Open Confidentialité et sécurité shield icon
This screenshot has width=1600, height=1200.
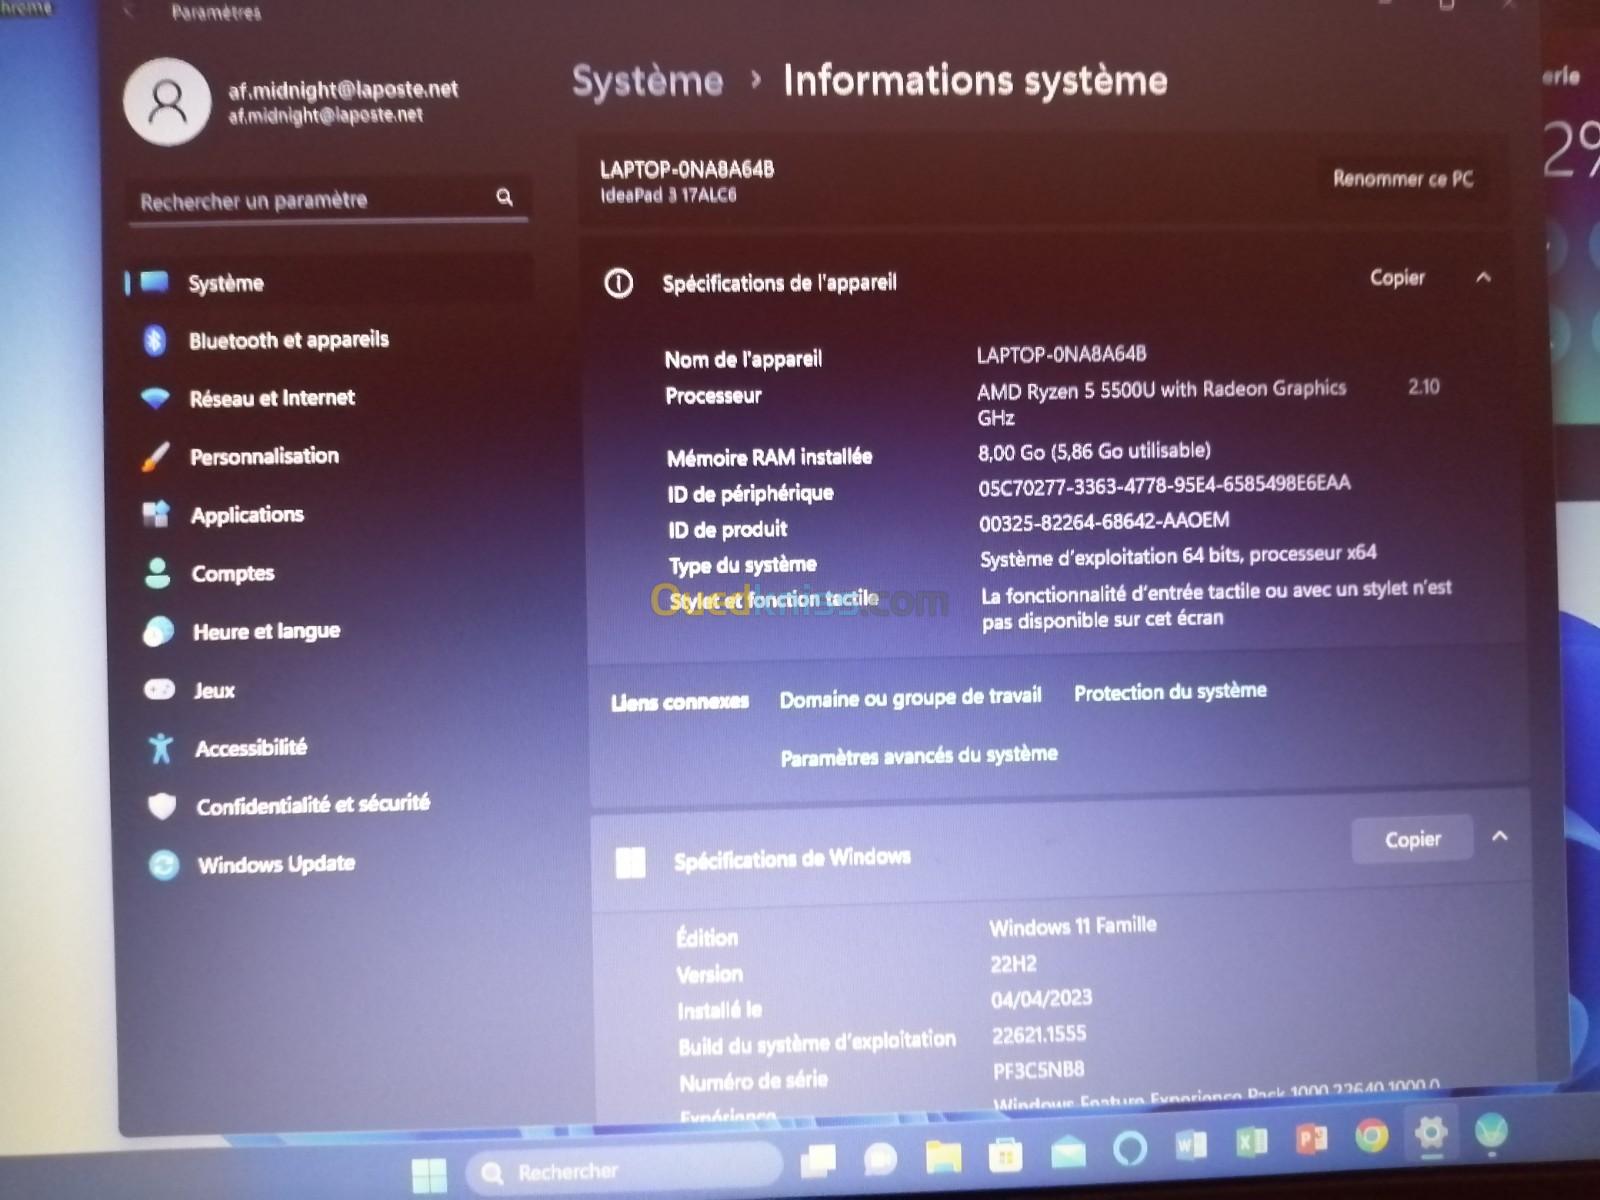(162, 806)
